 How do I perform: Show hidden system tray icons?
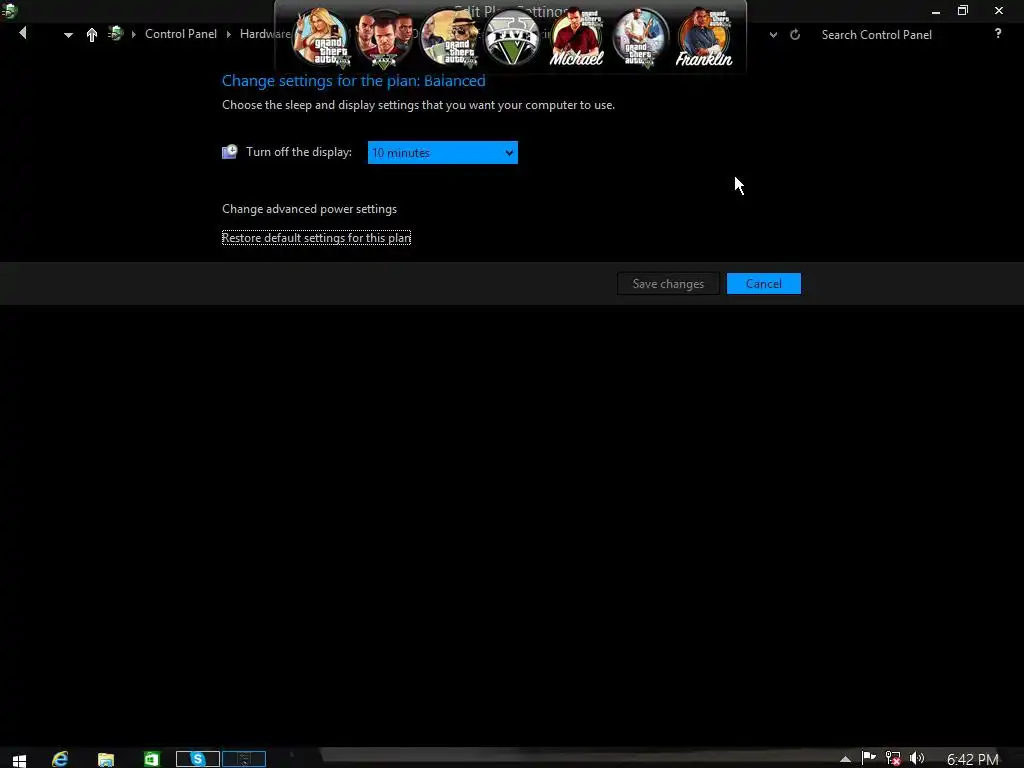click(845, 760)
